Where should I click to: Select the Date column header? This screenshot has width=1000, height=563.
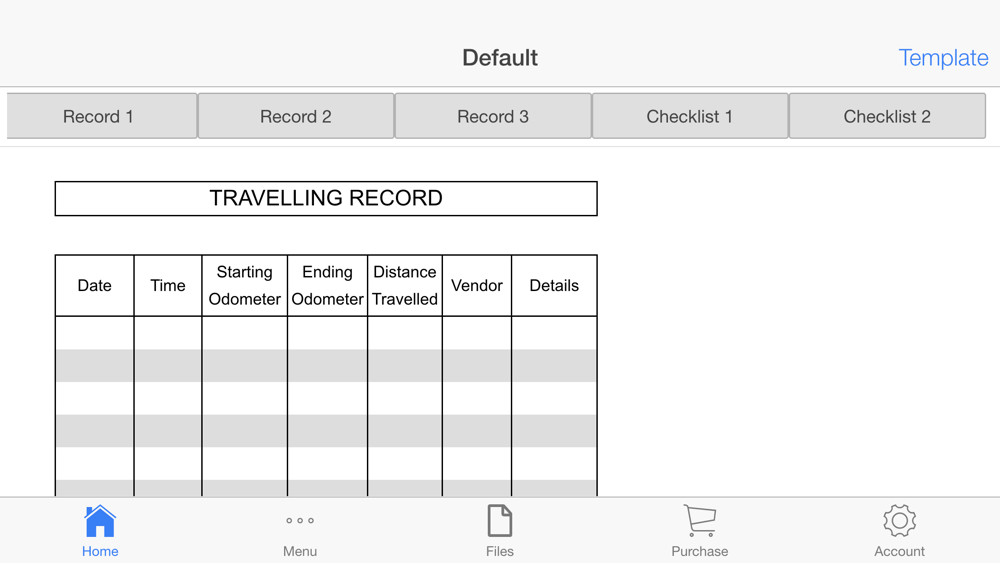click(x=94, y=286)
